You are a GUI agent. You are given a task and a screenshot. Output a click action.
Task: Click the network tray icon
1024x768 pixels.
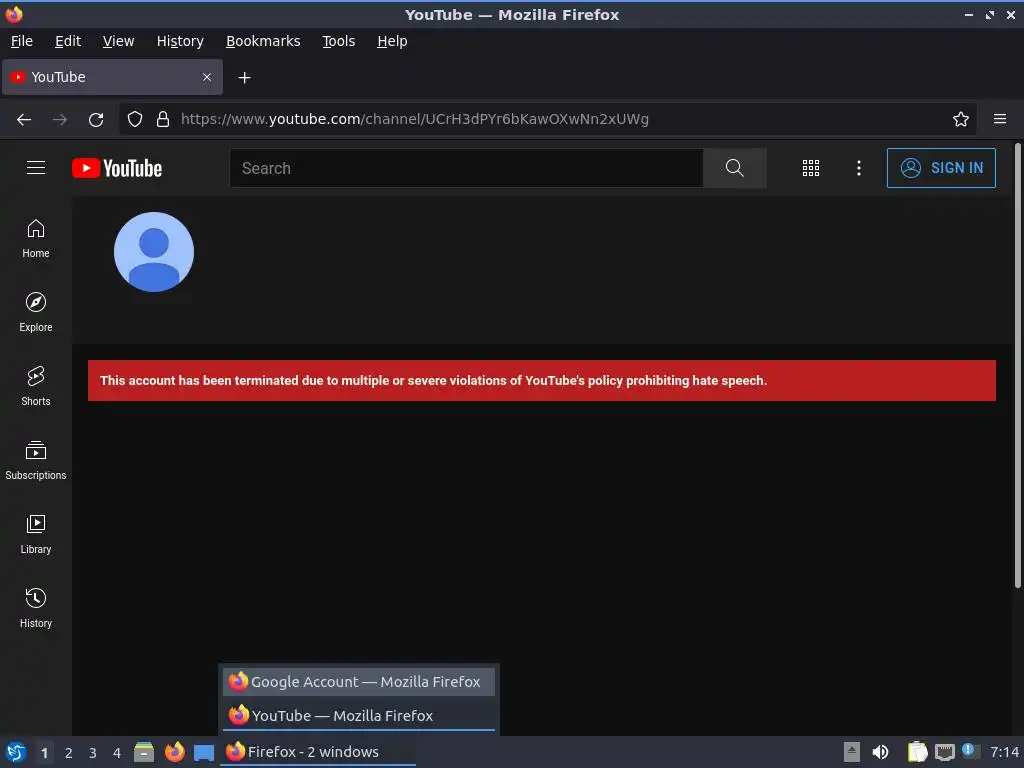[944, 752]
